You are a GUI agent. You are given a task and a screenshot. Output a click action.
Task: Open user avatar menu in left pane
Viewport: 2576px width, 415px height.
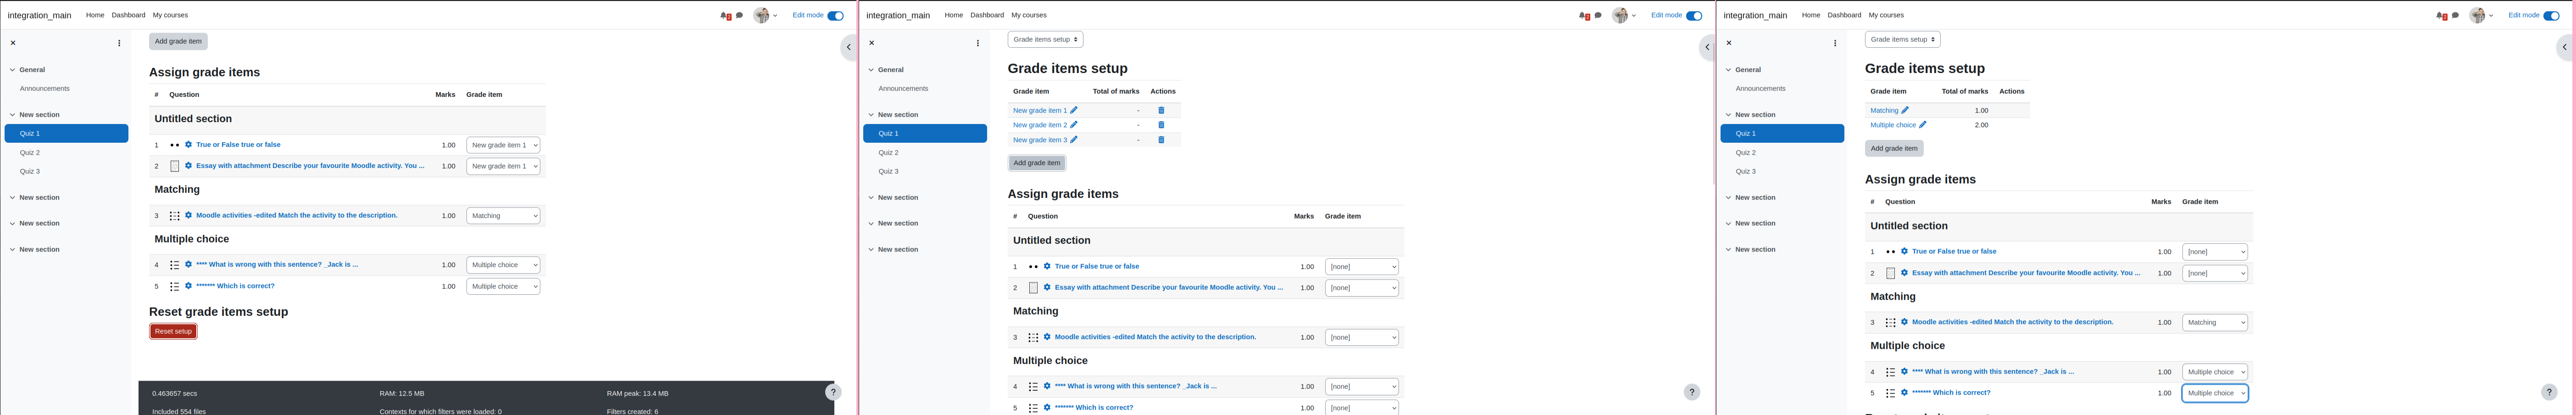(765, 15)
